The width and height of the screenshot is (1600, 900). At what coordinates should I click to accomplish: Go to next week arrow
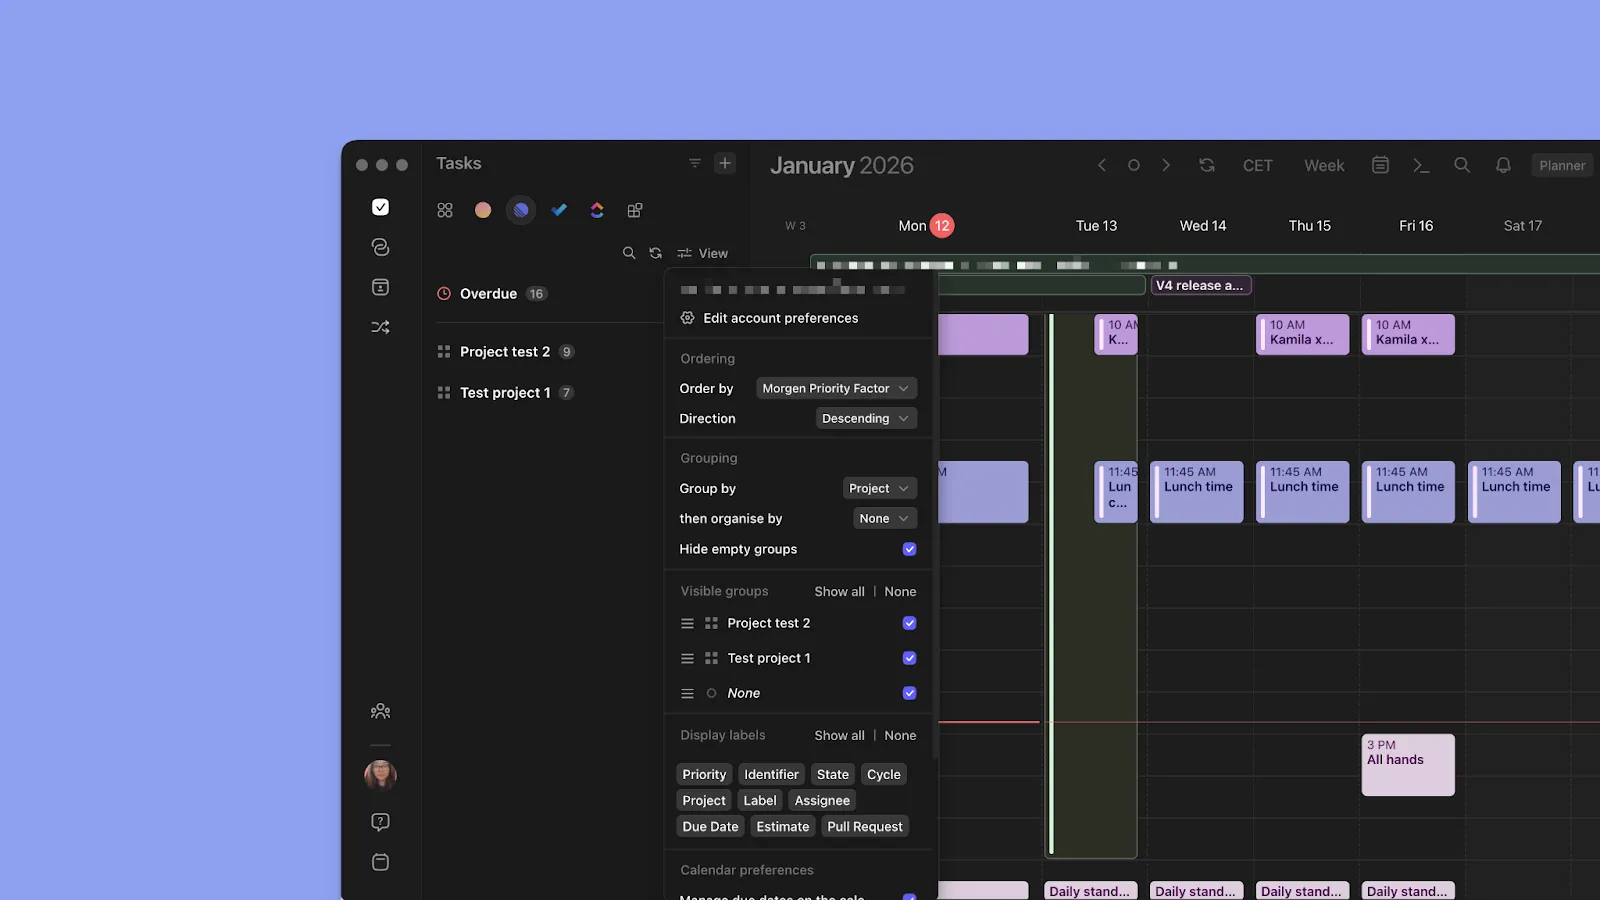[1166, 165]
